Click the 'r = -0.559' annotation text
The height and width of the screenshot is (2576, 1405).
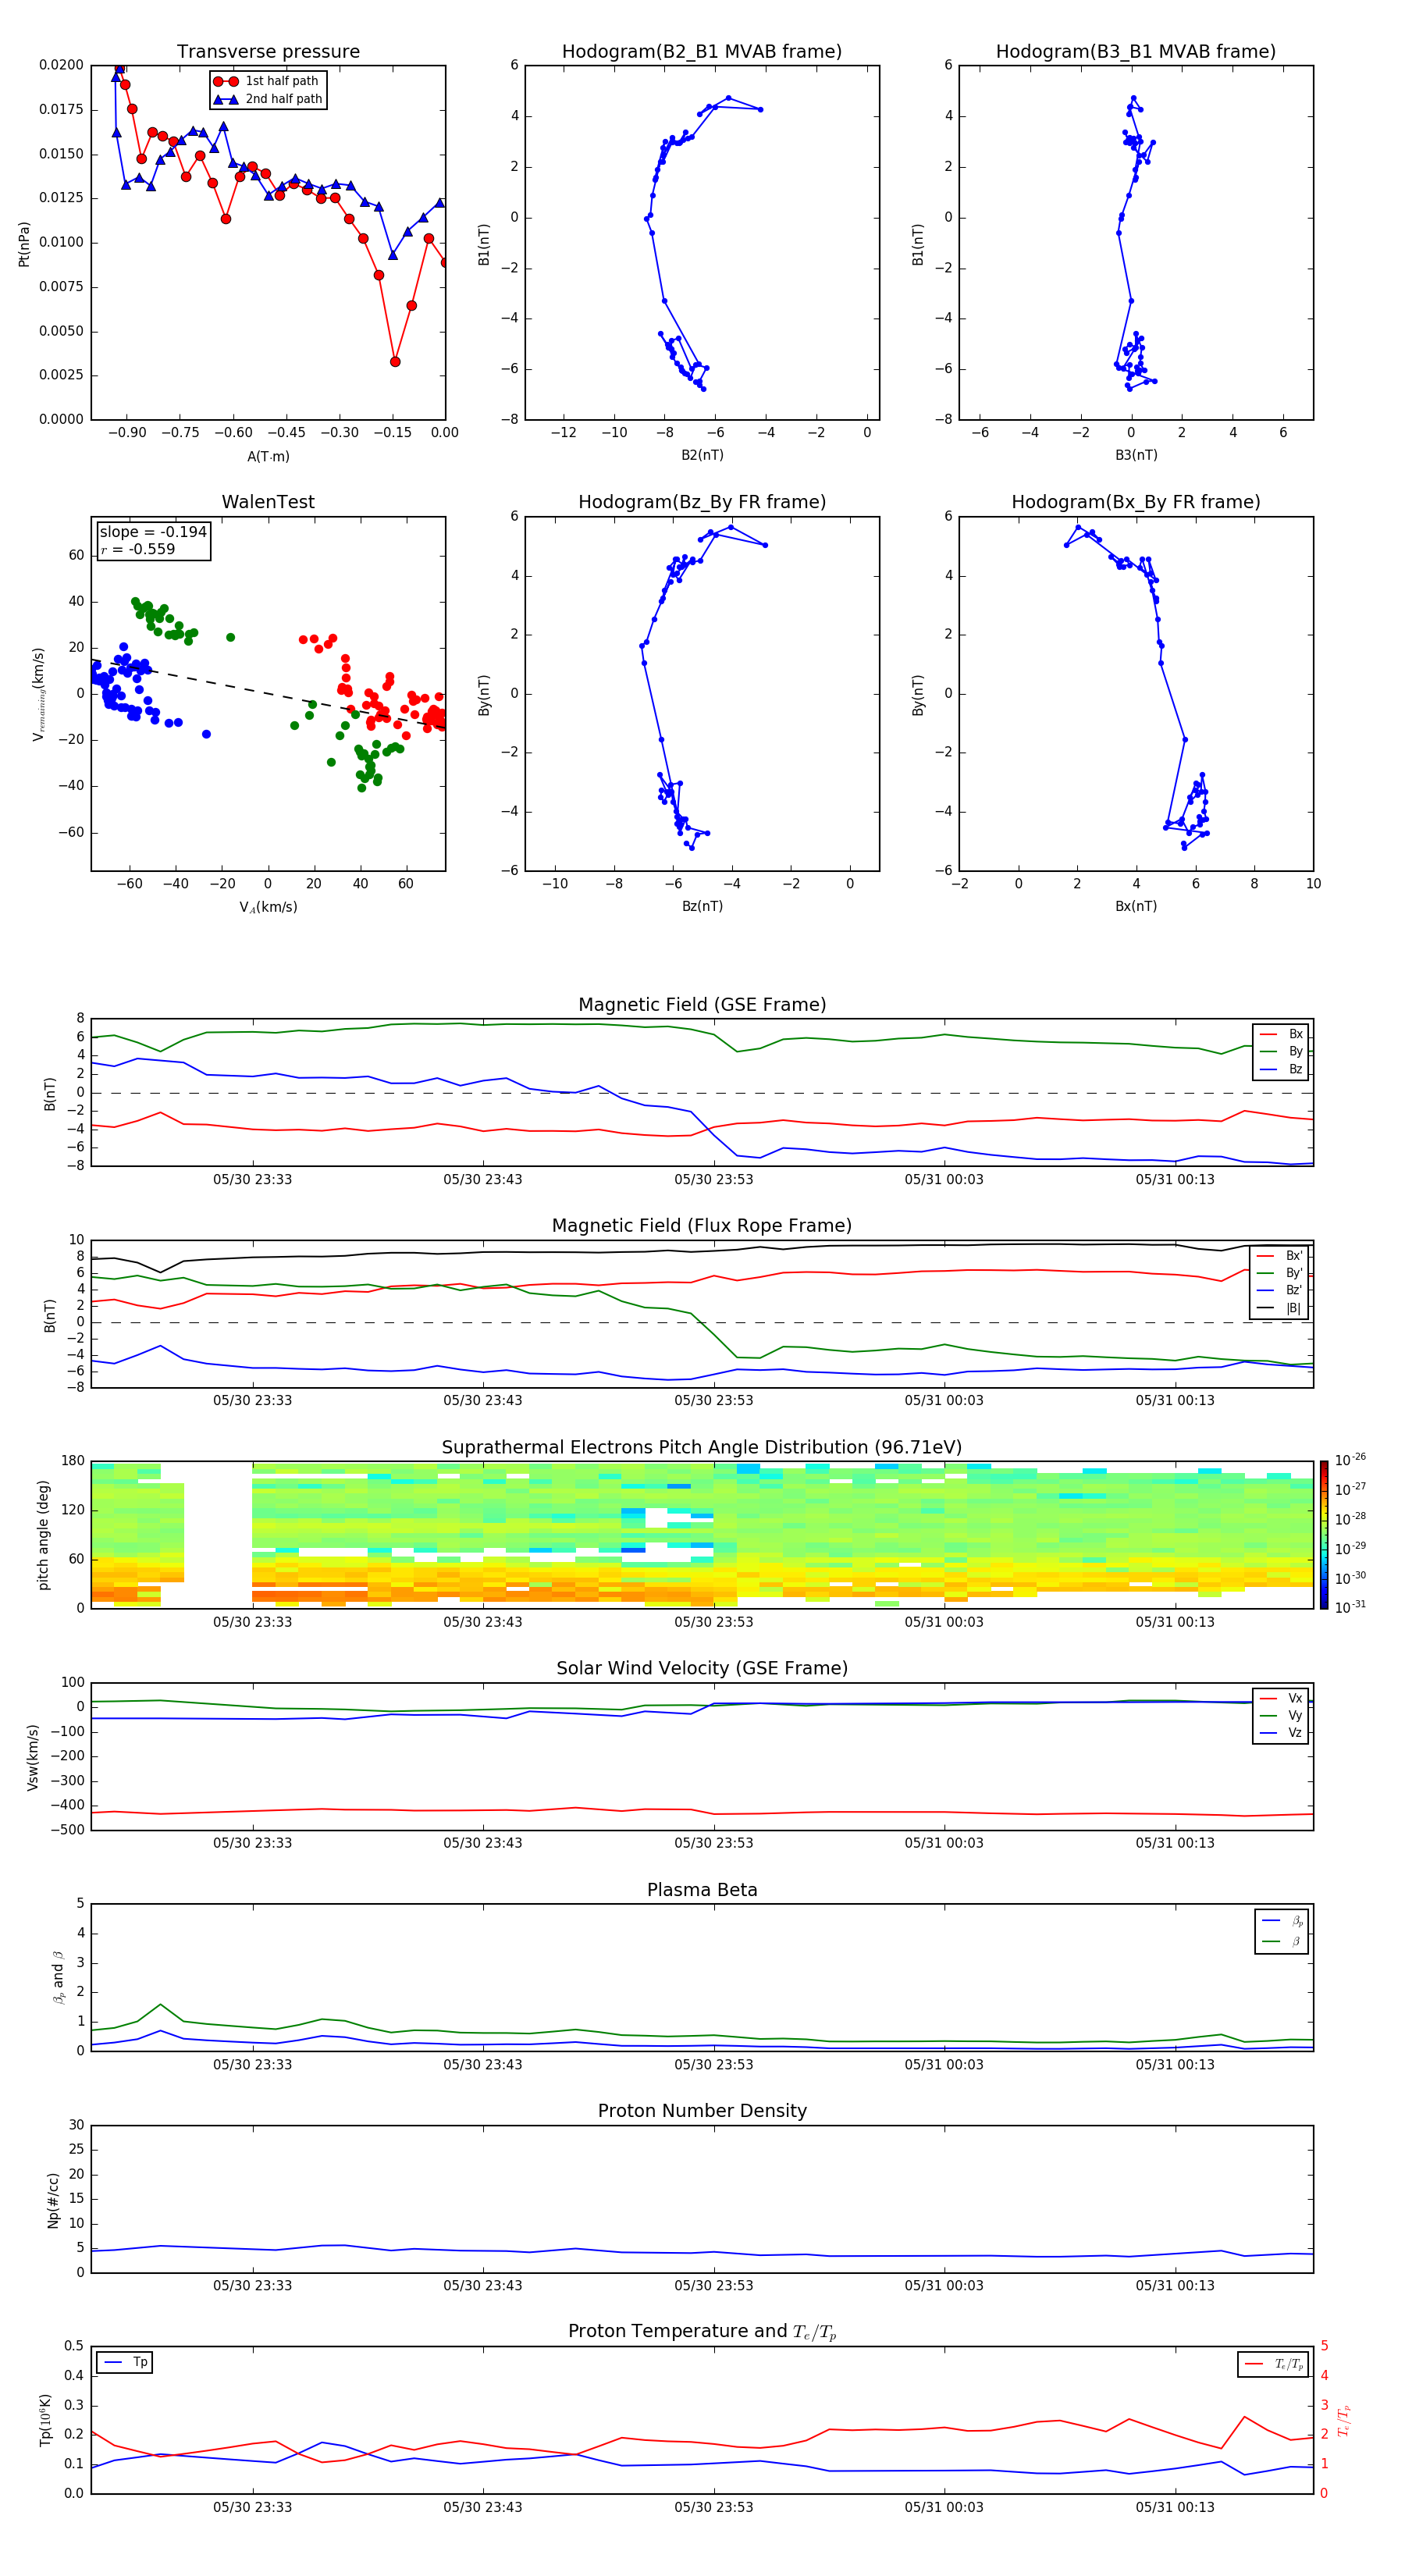pos(138,549)
